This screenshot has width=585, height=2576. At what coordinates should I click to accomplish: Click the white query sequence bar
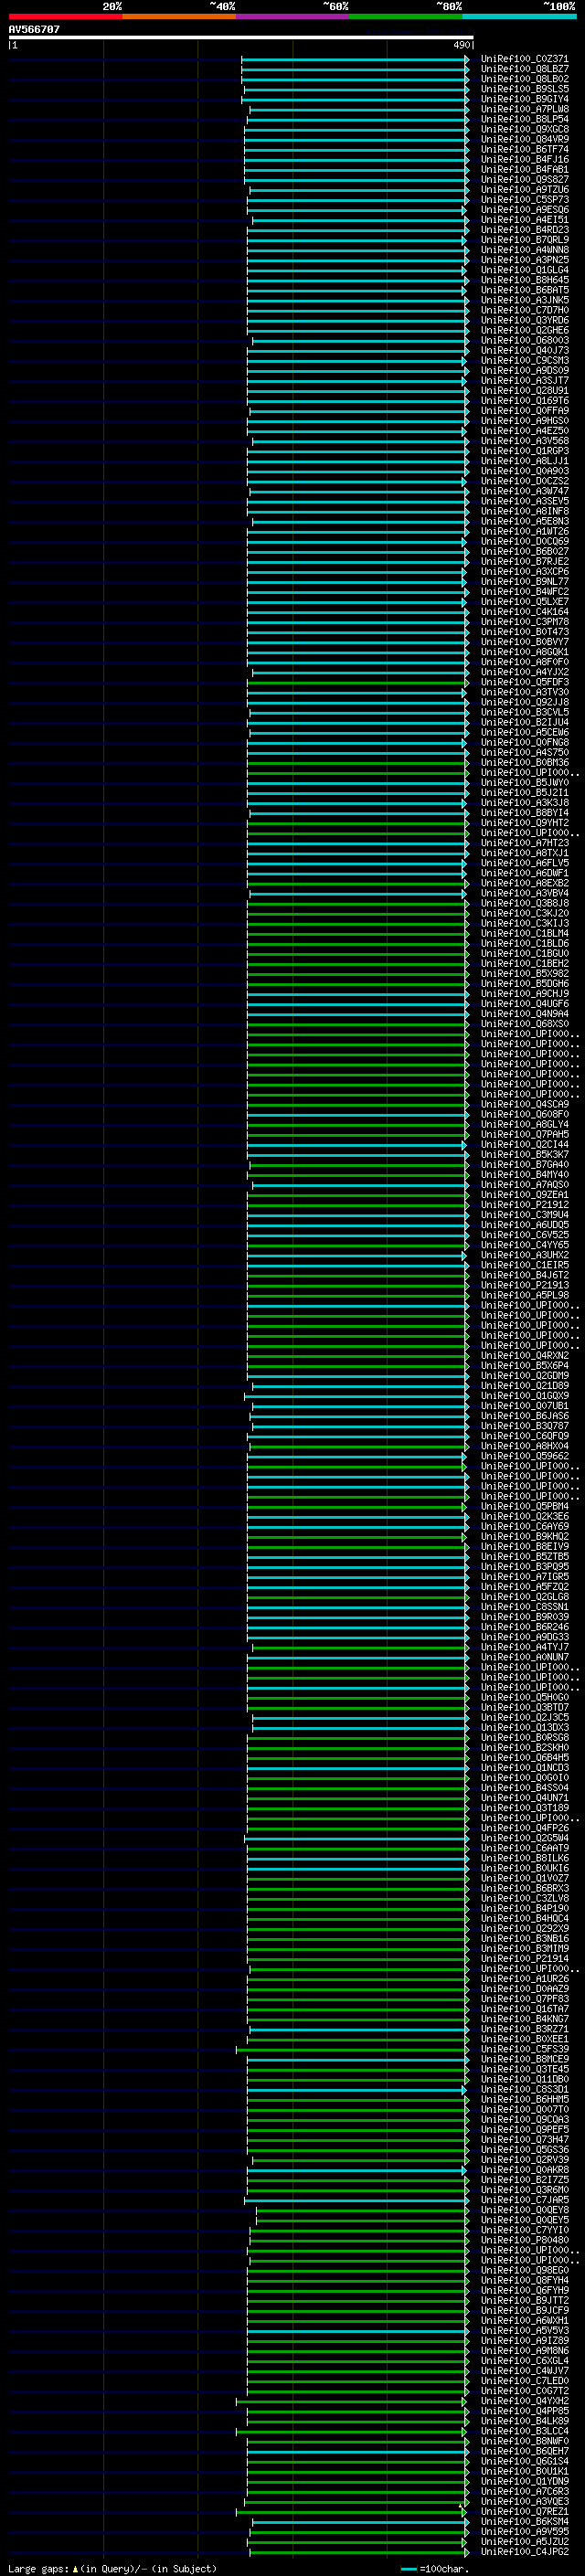coord(241,38)
